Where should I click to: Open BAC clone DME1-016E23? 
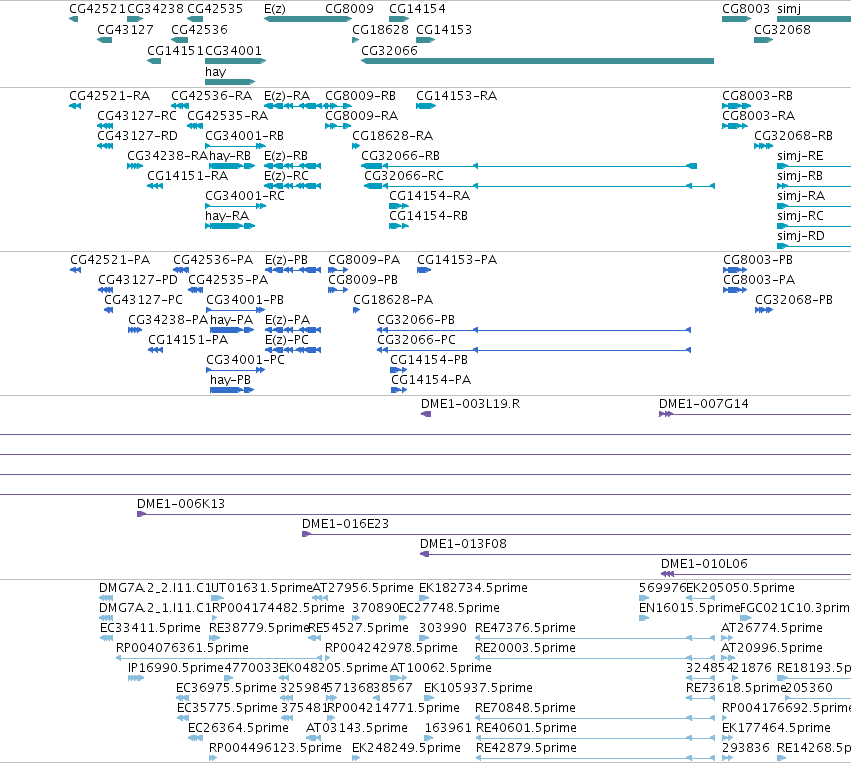tap(345, 524)
